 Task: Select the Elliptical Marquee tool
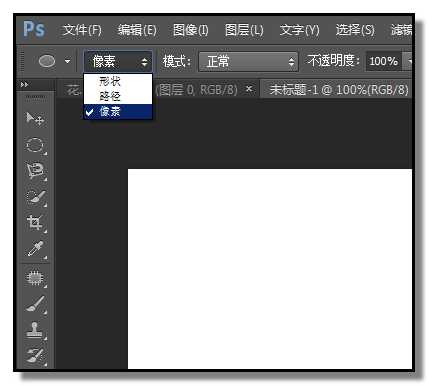35,145
